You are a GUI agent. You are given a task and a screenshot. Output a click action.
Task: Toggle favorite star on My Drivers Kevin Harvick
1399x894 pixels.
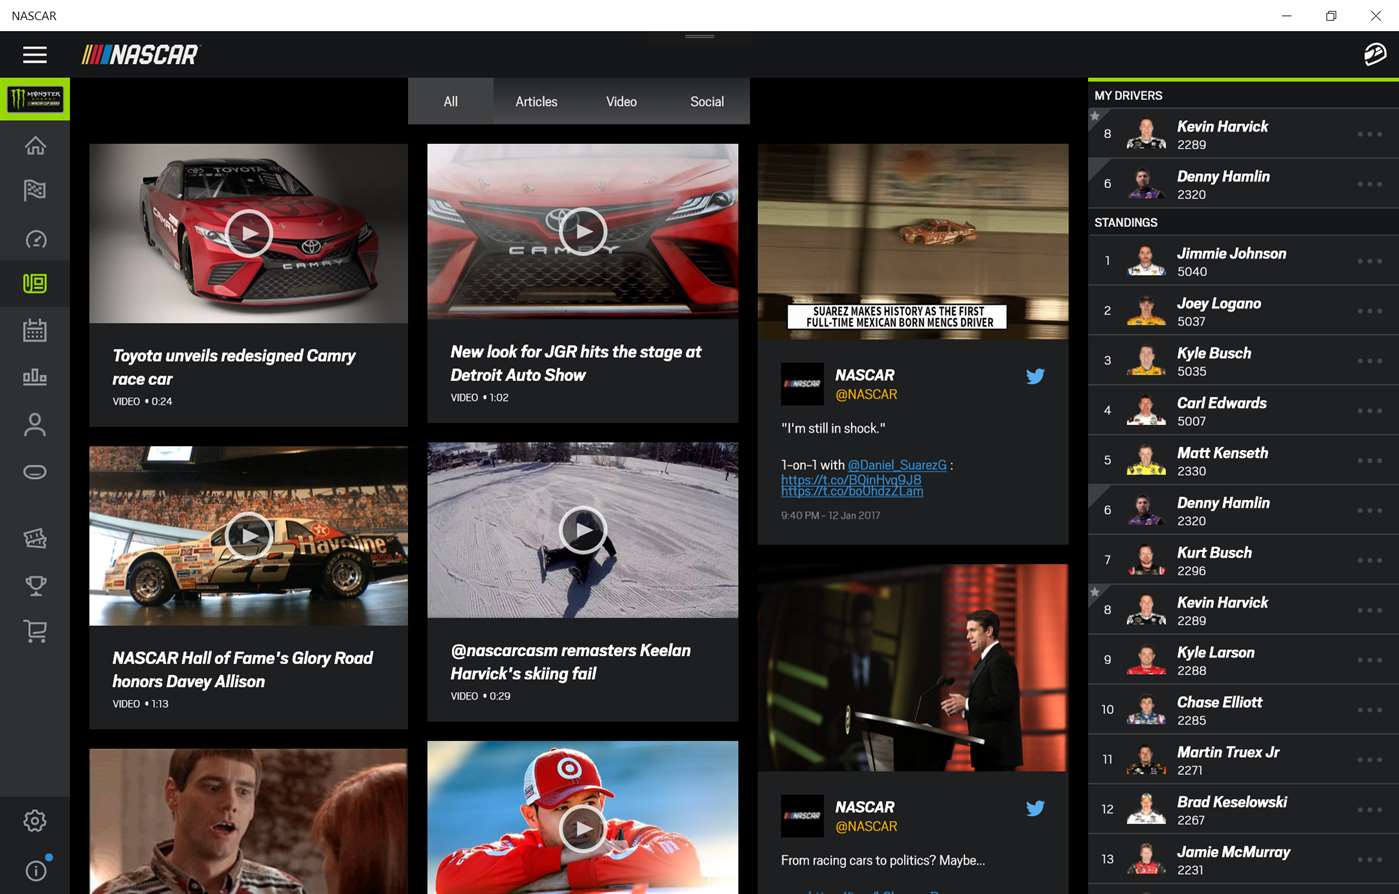(1096, 116)
